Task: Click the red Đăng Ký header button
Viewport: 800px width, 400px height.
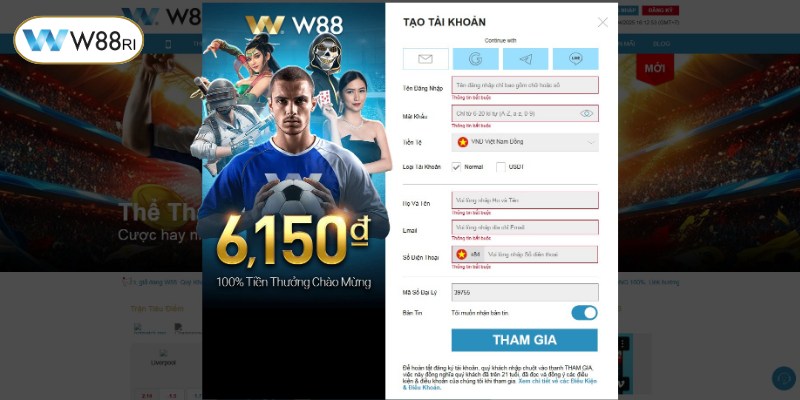Action: (660, 10)
